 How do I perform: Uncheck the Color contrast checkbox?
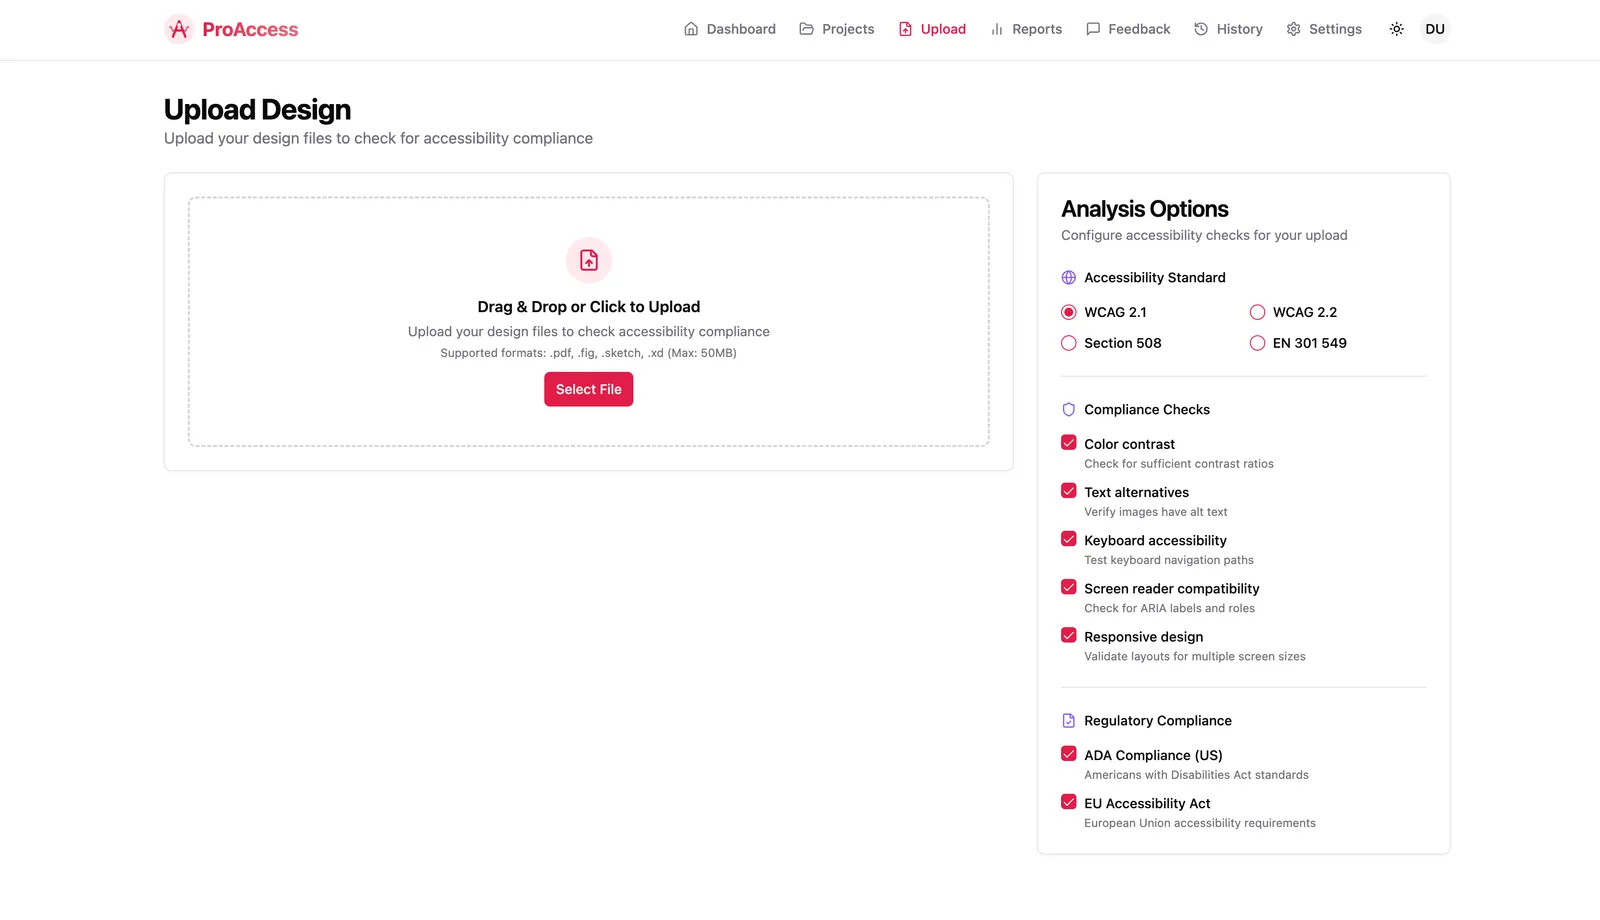pyautogui.click(x=1068, y=443)
